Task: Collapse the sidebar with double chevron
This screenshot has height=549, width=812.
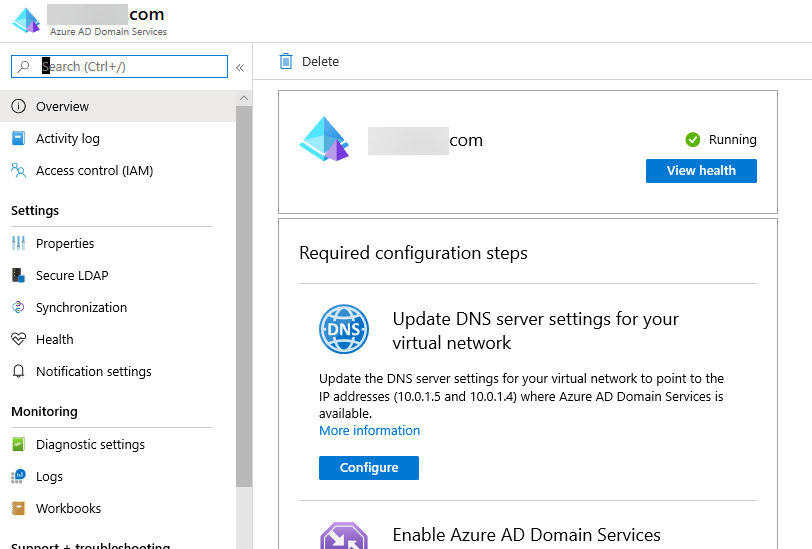Action: (240, 68)
